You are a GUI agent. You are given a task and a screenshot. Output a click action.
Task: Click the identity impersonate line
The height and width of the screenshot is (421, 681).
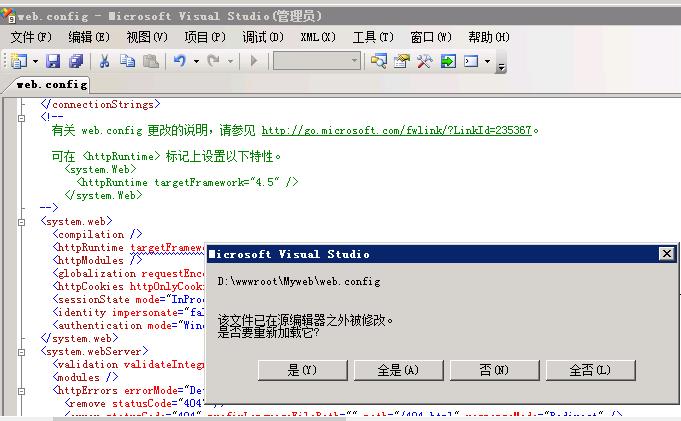pos(128,312)
